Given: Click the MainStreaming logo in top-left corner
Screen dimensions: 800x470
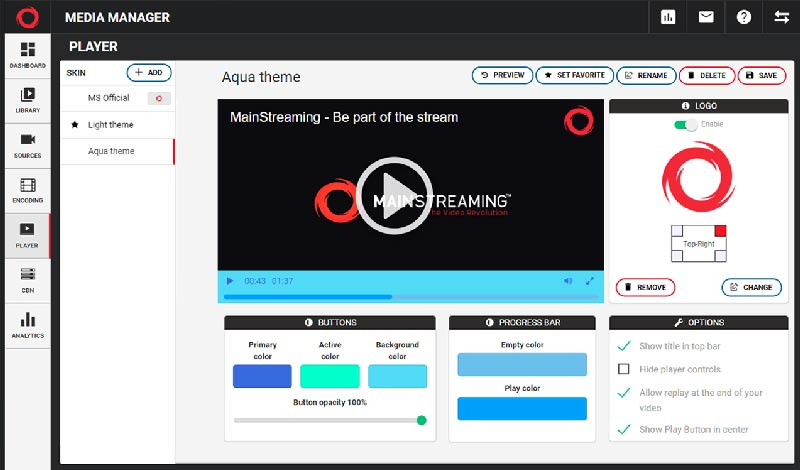Looking at the screenshot, I should (x=27, y=17).
